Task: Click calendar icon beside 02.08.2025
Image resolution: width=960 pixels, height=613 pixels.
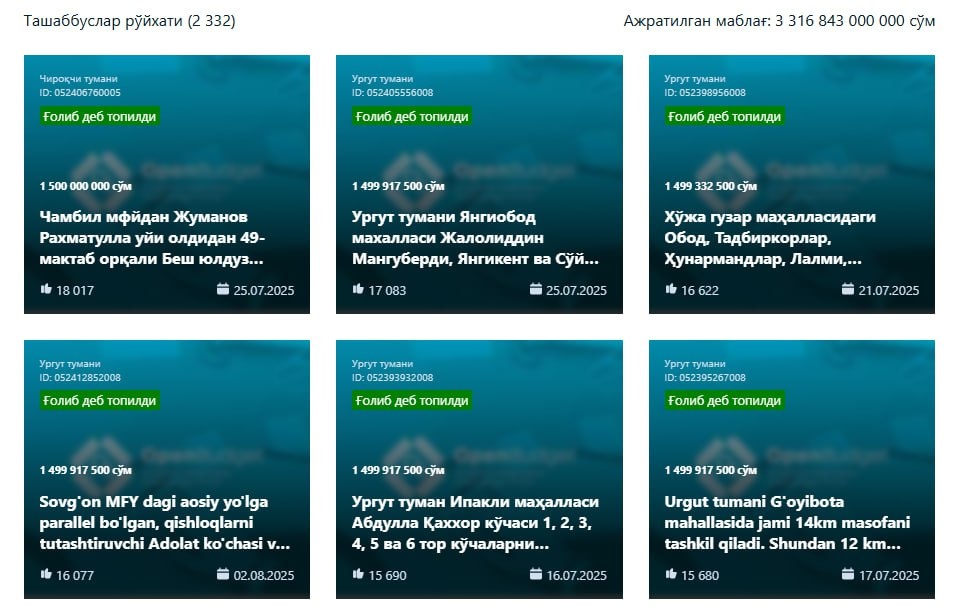Action: pyautogui.click(x=223, y=574)
